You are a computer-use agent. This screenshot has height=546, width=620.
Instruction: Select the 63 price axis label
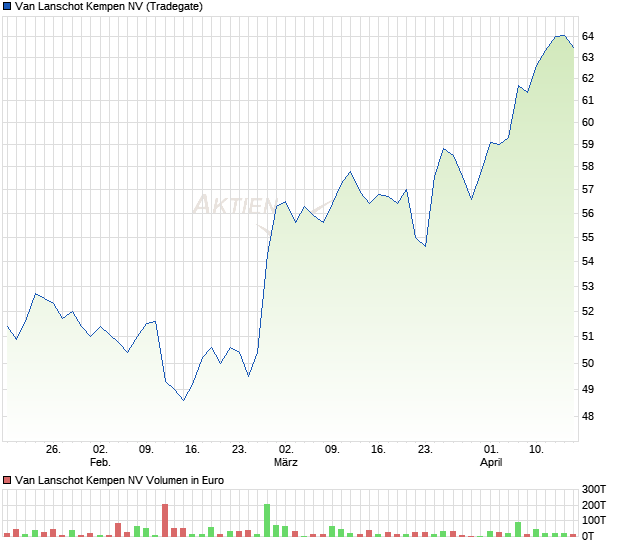click(588, 58)
